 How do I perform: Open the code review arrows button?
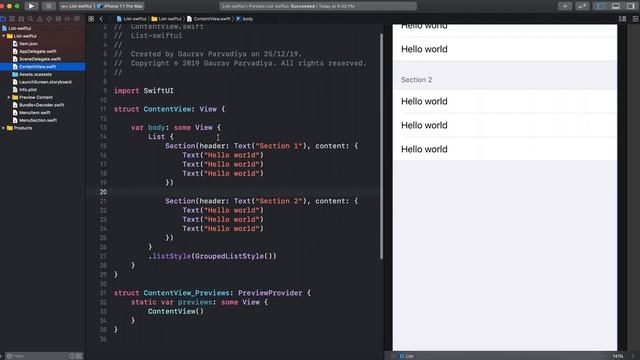coord(582,6)
